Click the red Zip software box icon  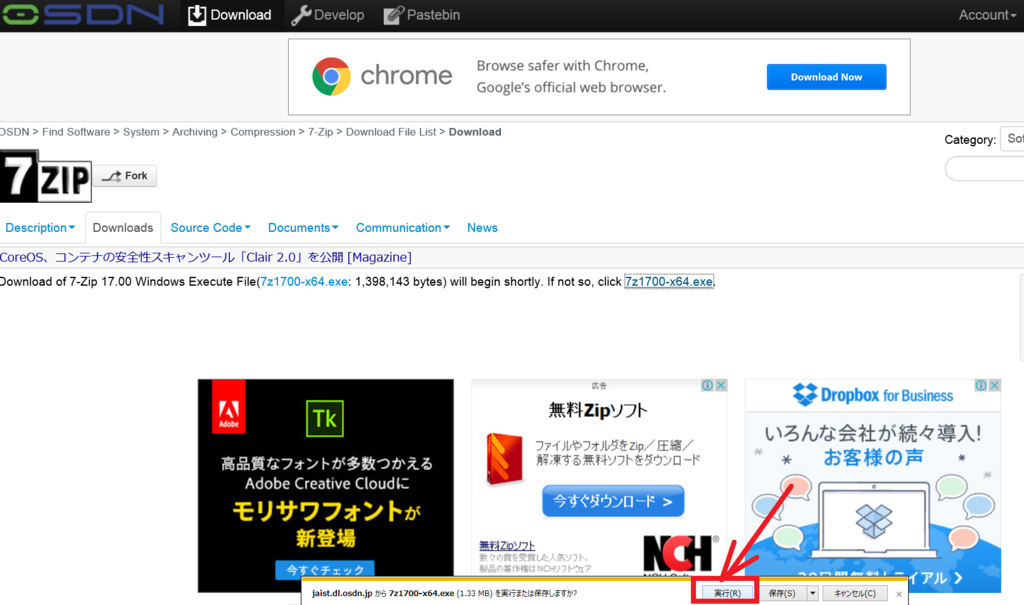504,459
